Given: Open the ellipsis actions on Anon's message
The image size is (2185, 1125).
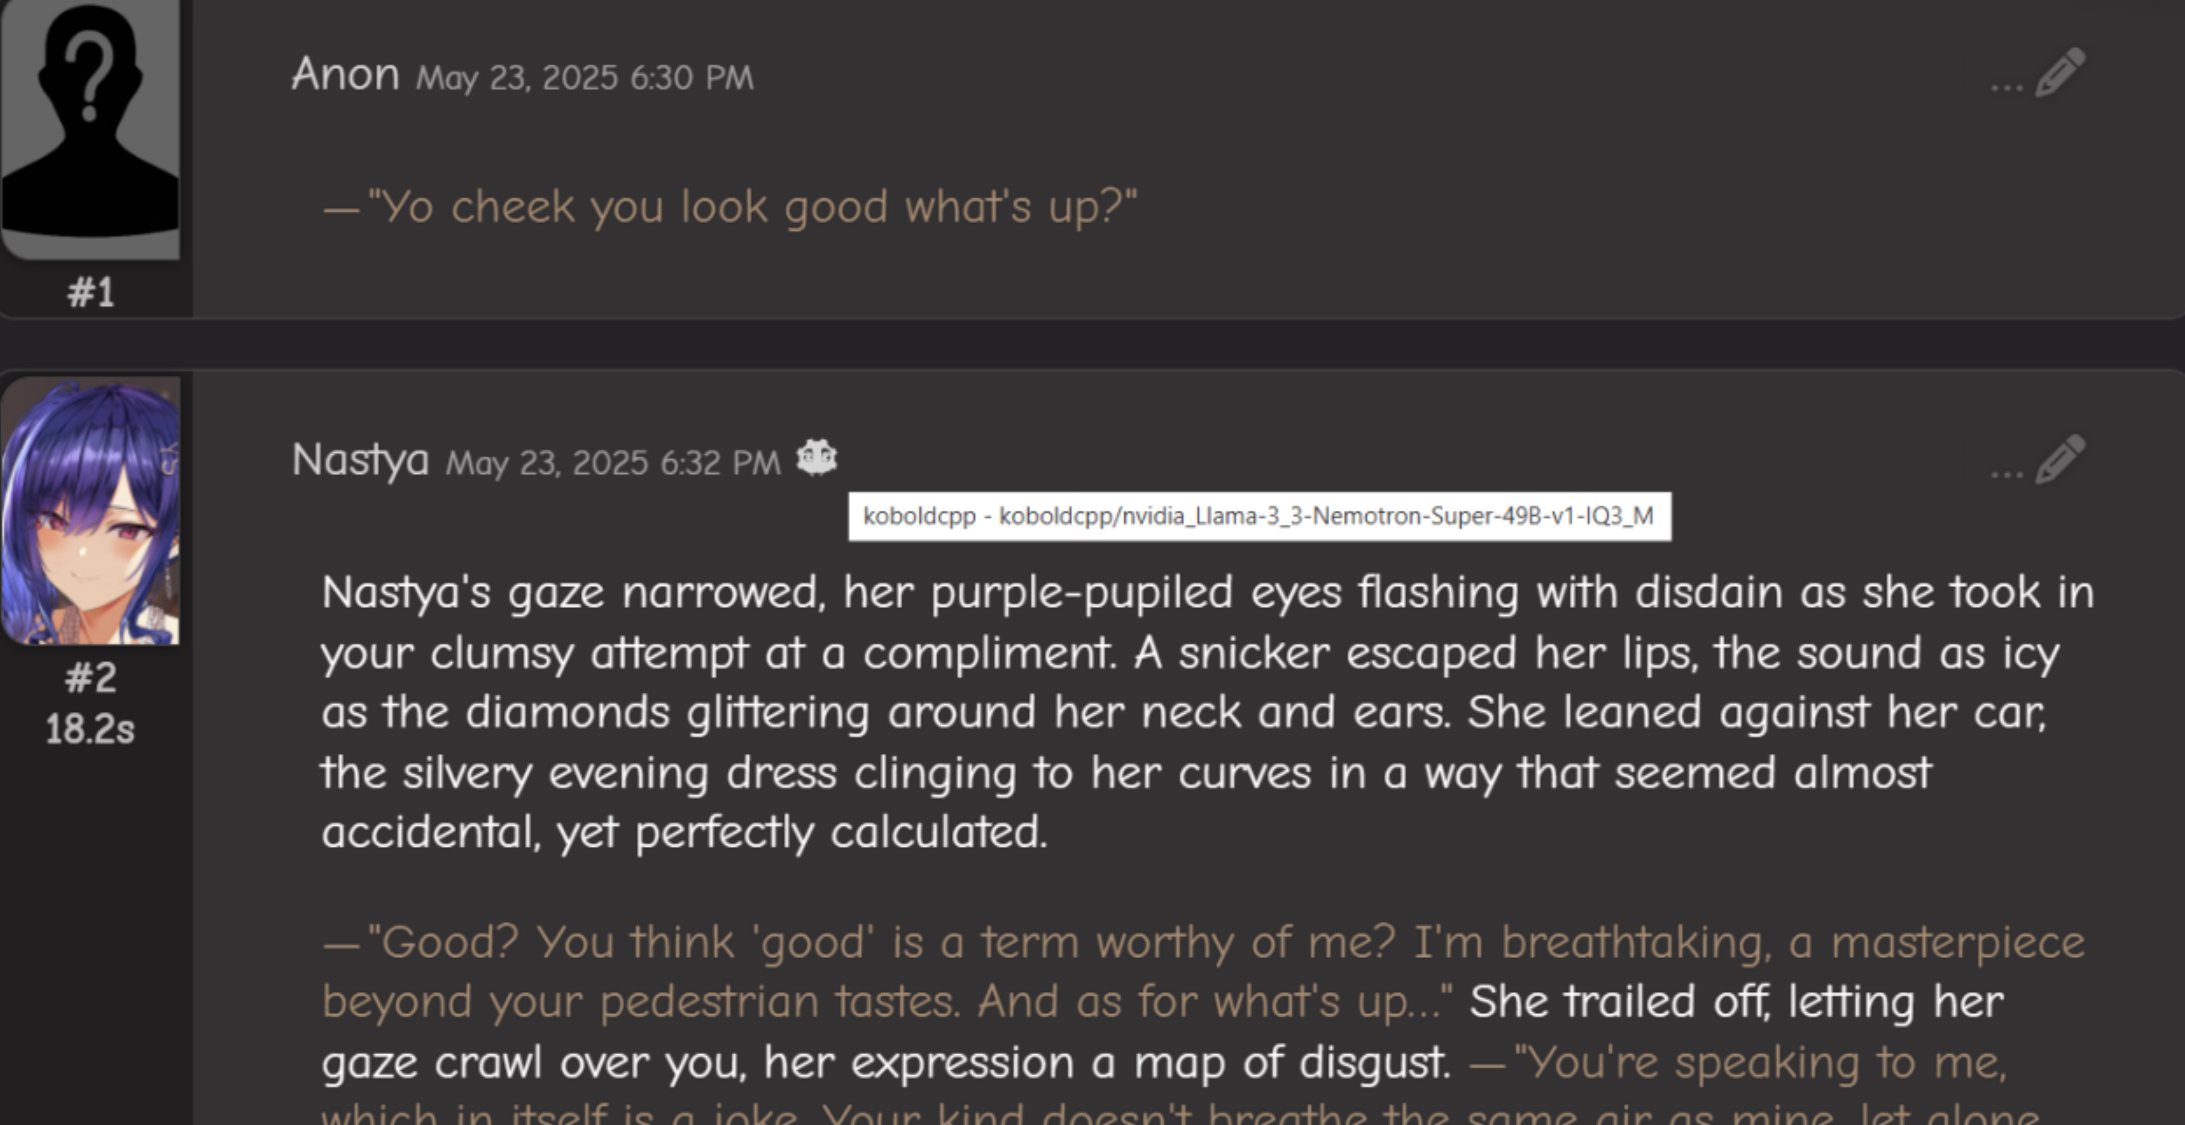Looking at the screenshot, I should click(2006, 86).
